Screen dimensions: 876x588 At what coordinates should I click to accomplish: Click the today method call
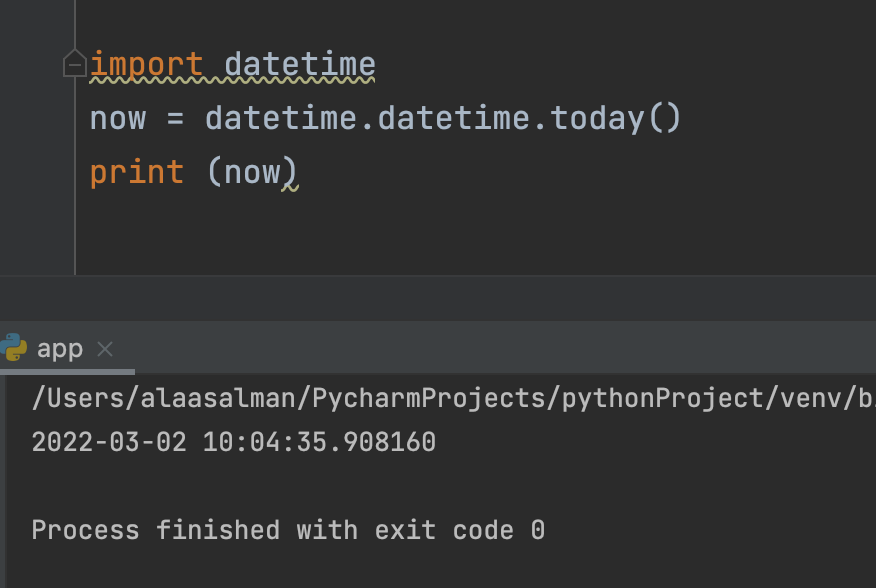[597, 118]
